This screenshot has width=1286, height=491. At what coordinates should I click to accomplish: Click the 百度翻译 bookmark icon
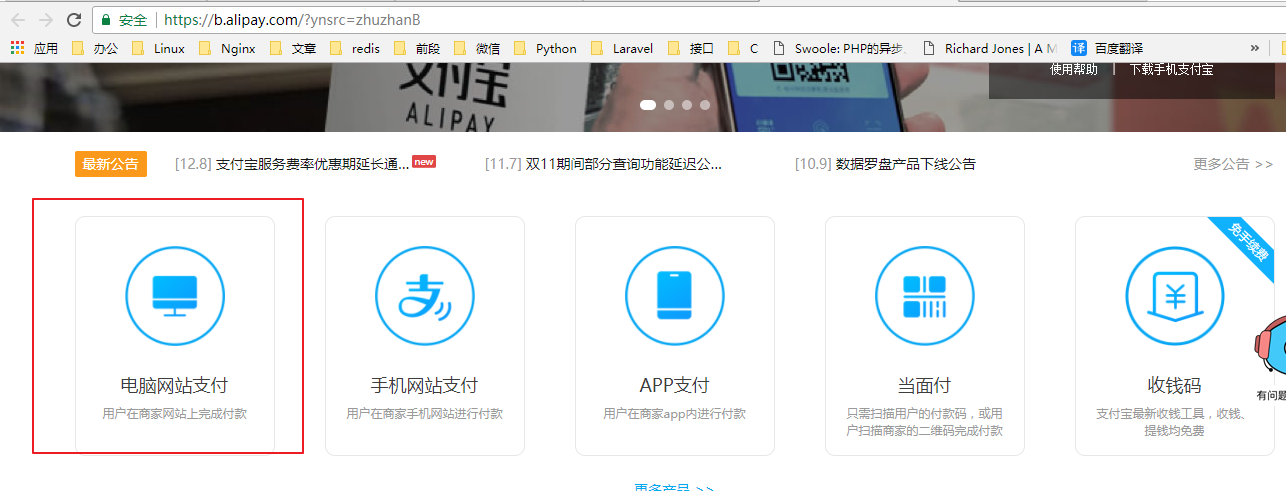1079,48
